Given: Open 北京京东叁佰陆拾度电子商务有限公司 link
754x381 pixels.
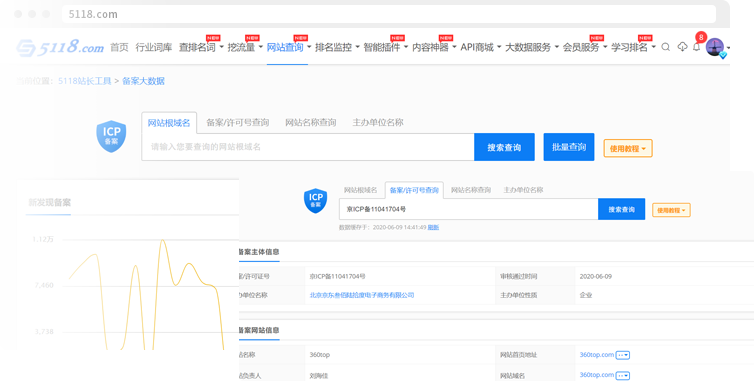Looking at the screenshot, I should click(x=362, y=295).
